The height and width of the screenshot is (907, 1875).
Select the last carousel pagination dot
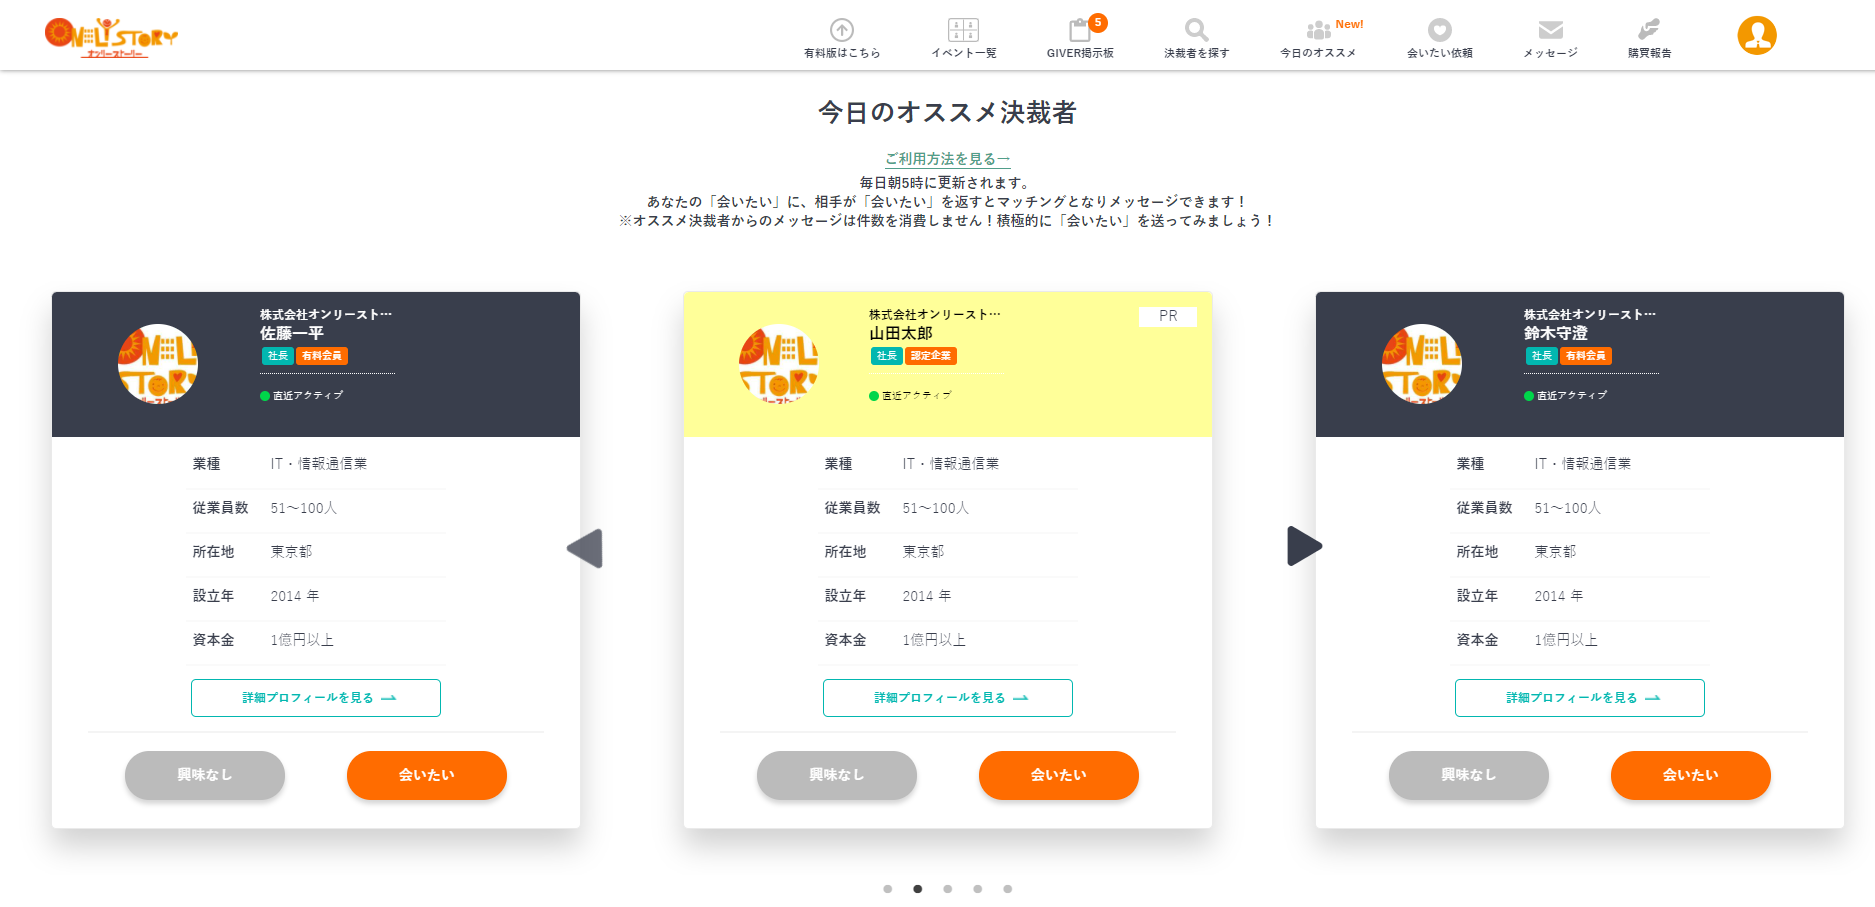tap(1007, 889)
